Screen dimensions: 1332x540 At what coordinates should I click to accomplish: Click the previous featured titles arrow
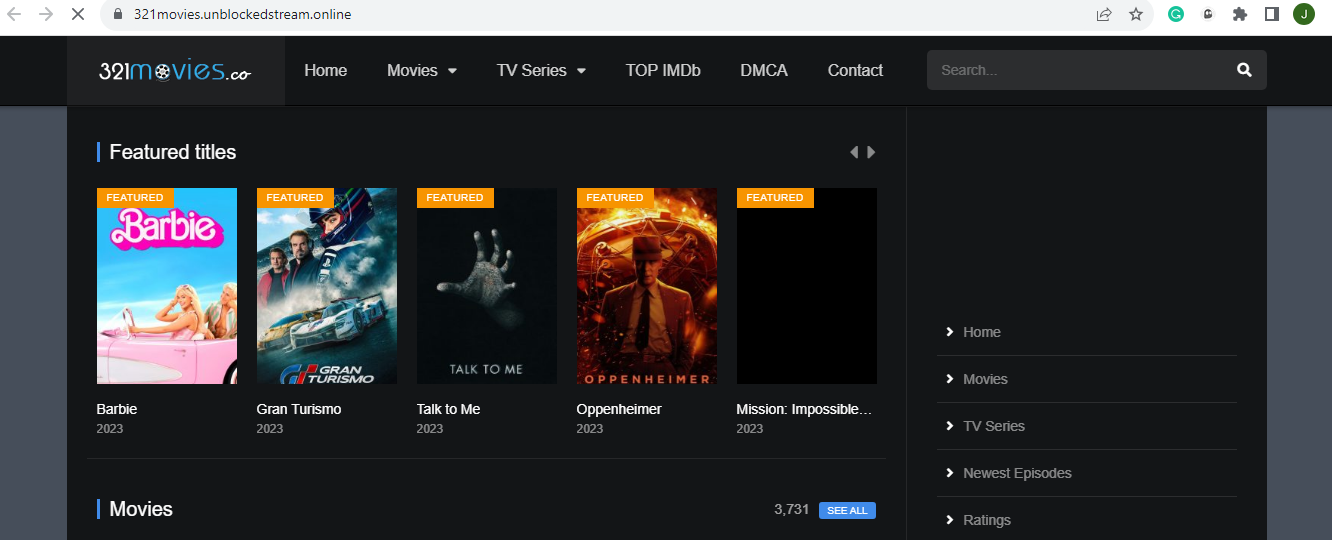(854, 152)
